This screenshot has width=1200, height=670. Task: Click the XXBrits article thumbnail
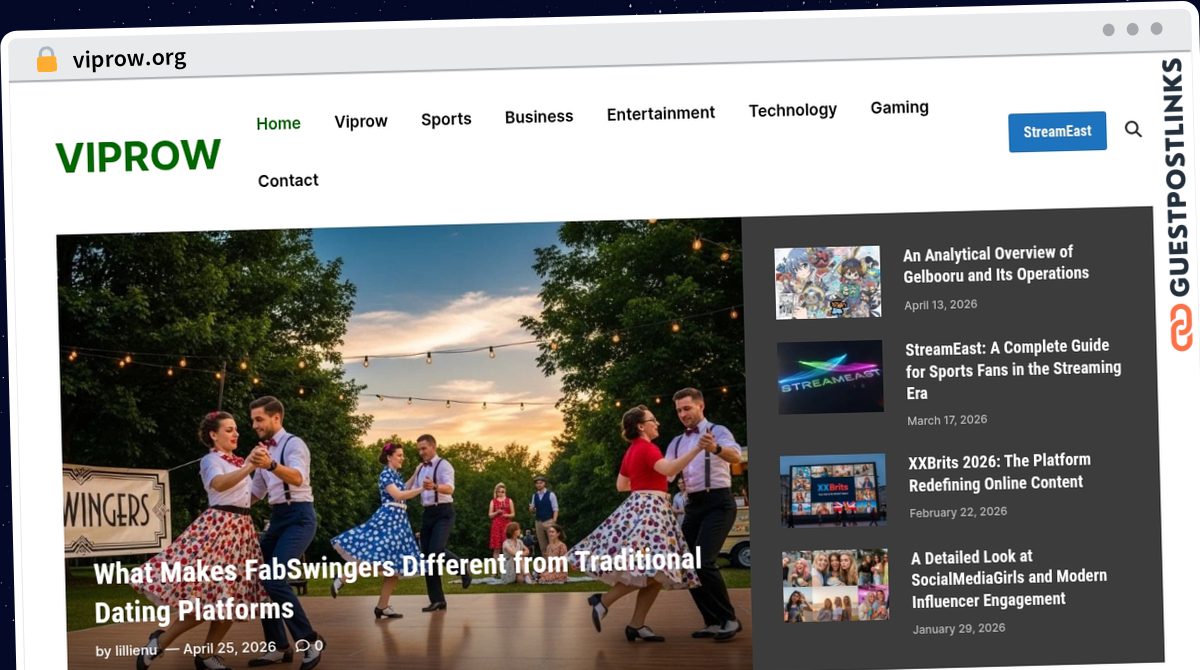833,490
